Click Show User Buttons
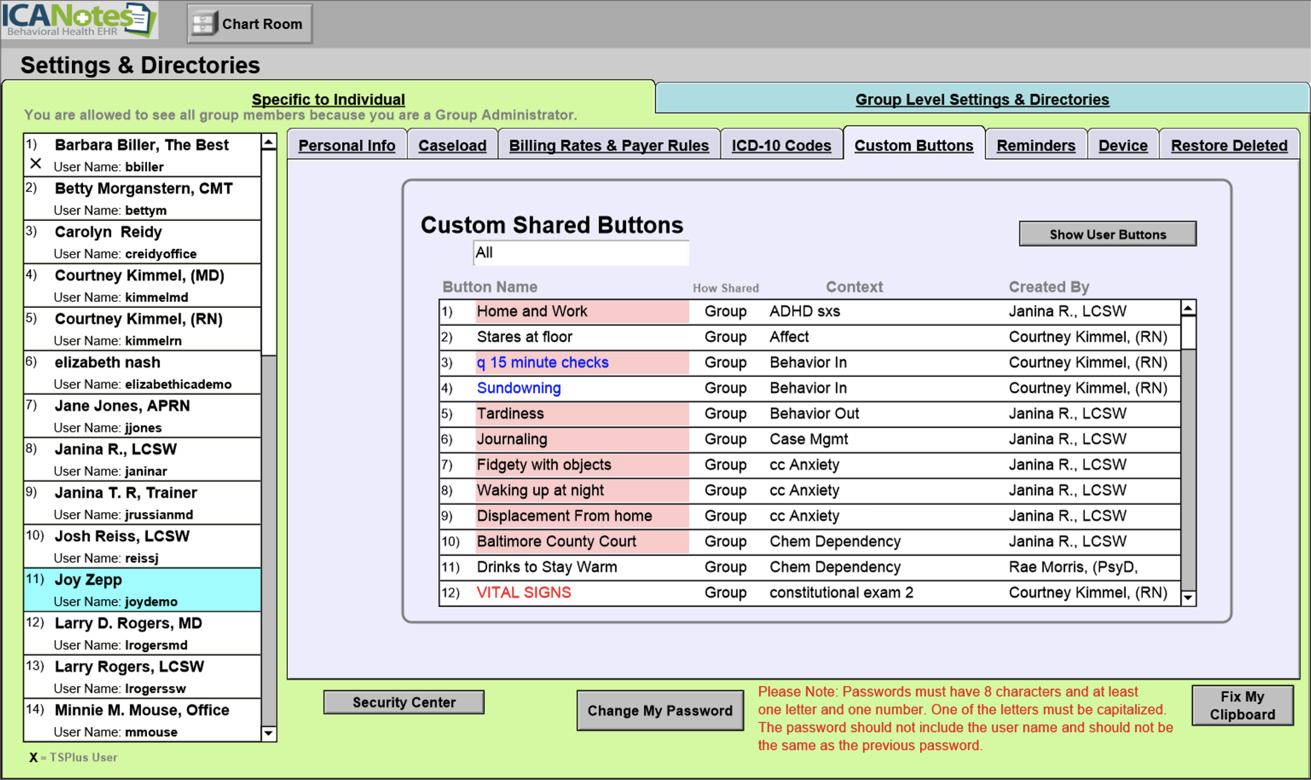The width and height of the screenshot is (1311, 780). (1107, 234)
